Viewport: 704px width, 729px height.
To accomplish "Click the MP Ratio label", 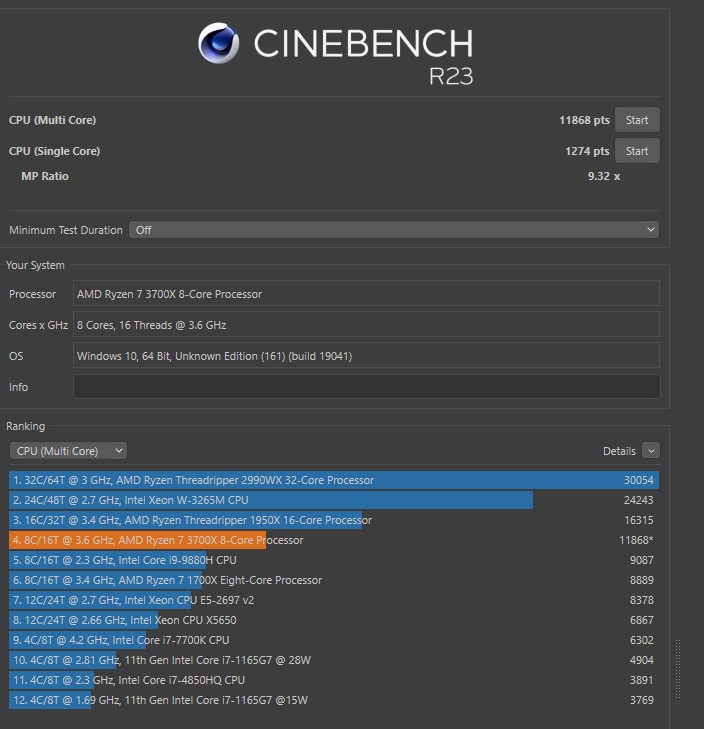I will (45, 176).
